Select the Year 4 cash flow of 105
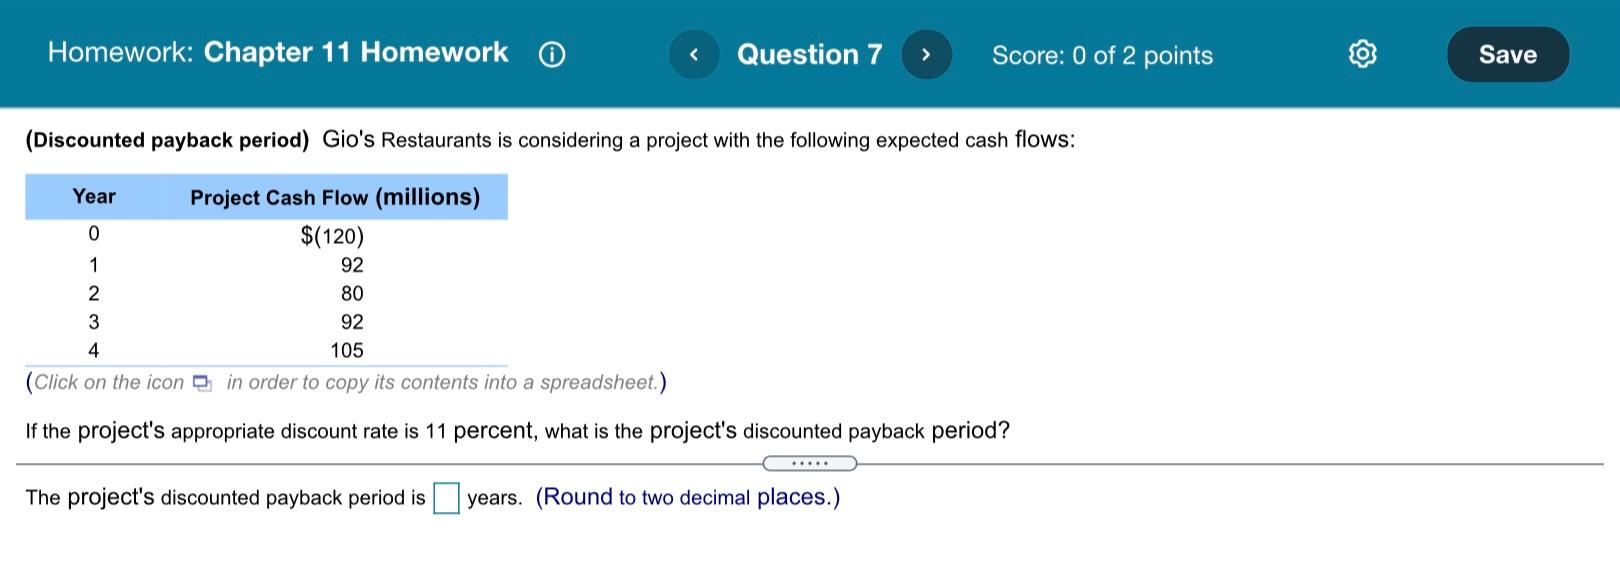 347,350
